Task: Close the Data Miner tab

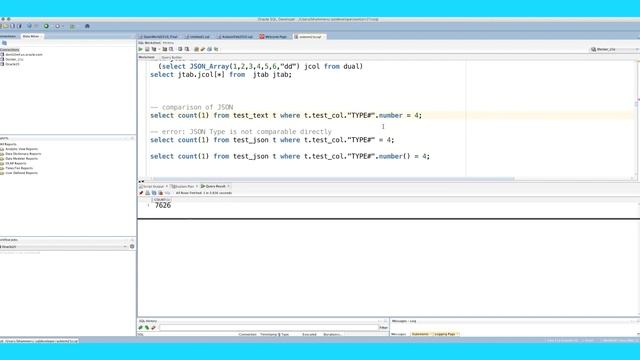Action: point(41,36)
